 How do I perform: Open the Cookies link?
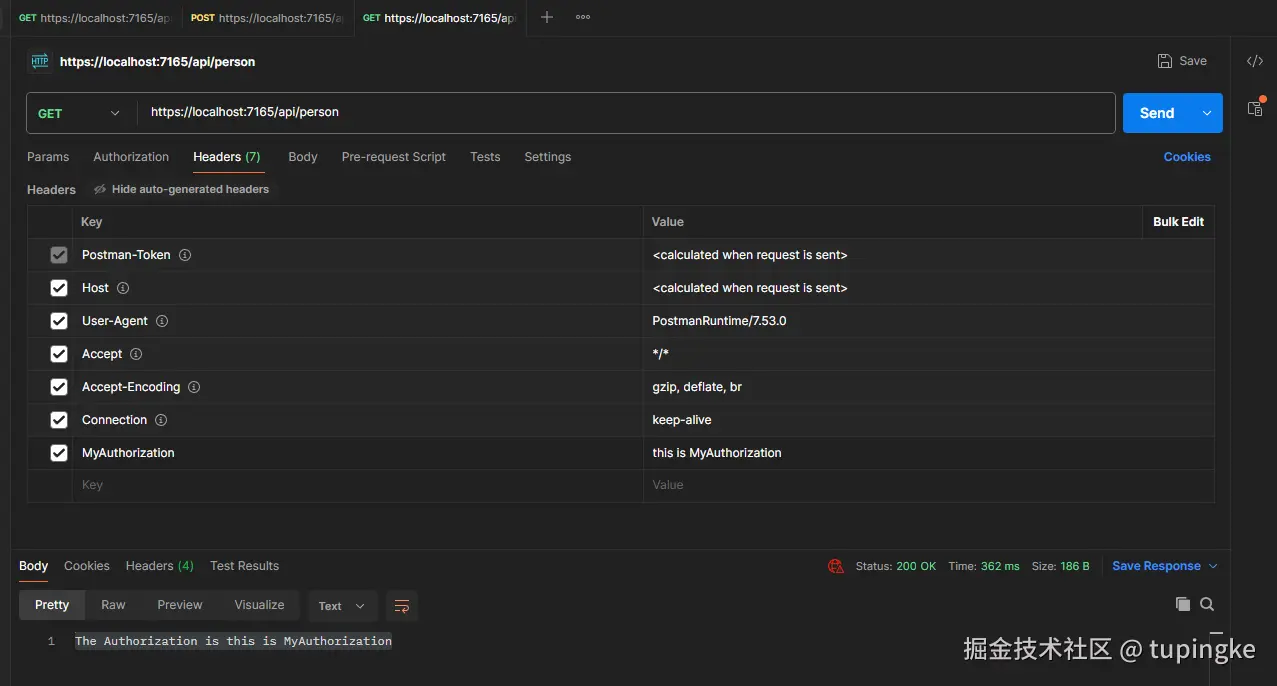(x=1187, y=157)
